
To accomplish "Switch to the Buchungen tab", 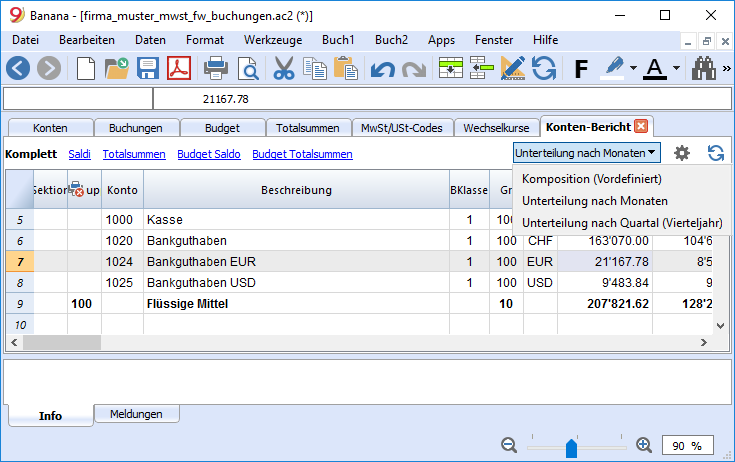I will [135, 128].
